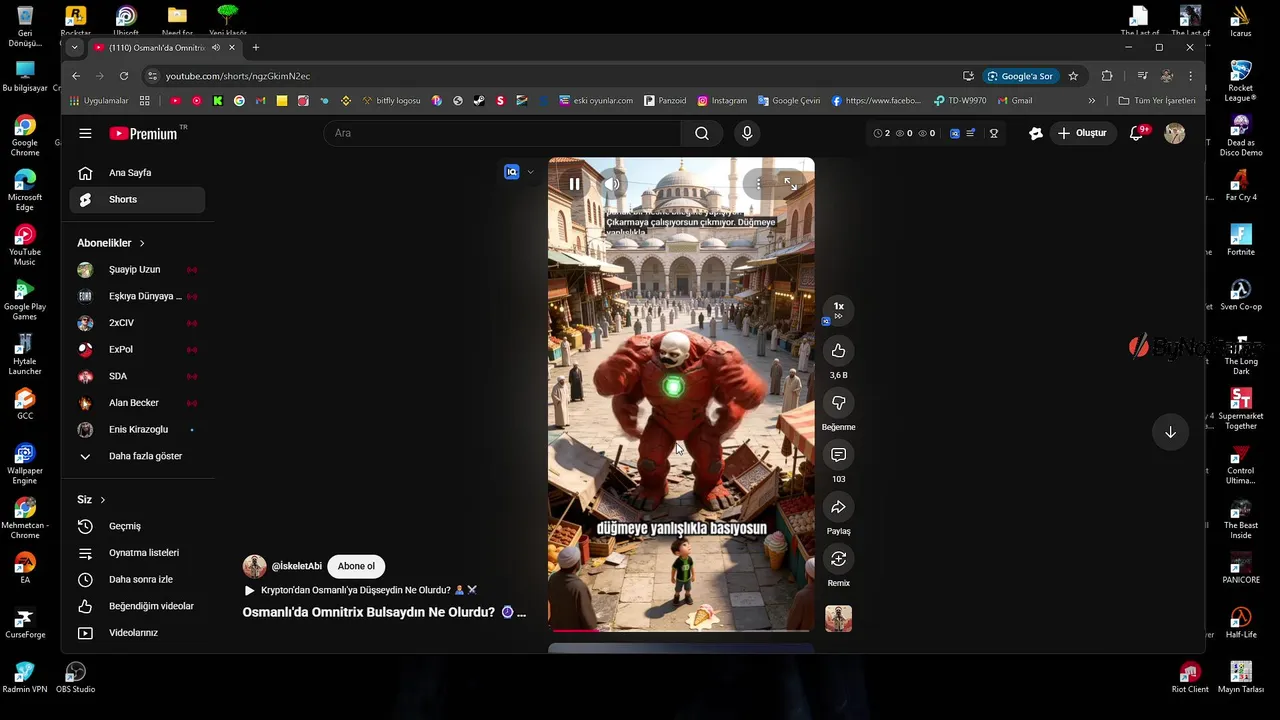Open Ana Sayfa in sidebar
Image resolution: width=1280 pixels, height=720 pixels.
pyautogui.click(x=137, y=173)
